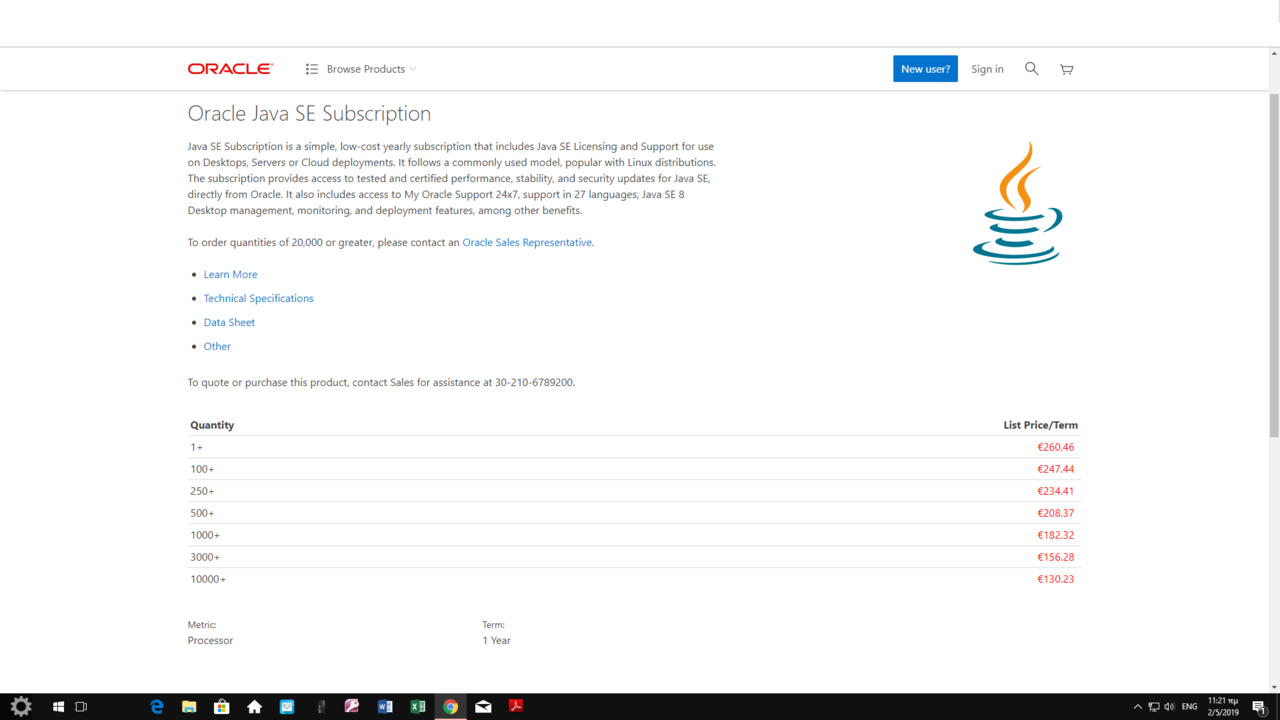1280x720 pixels.
Task: Open the Learn More link
Action: [x=230, y=274]
